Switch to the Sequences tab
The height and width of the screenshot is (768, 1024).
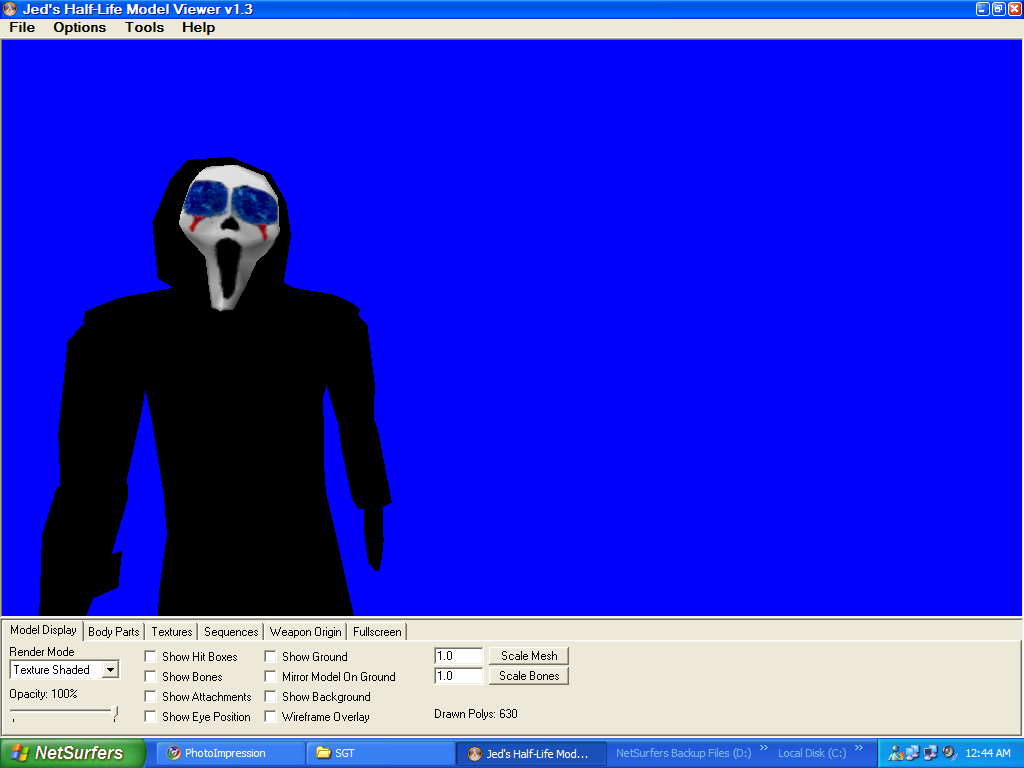[231, 632]
